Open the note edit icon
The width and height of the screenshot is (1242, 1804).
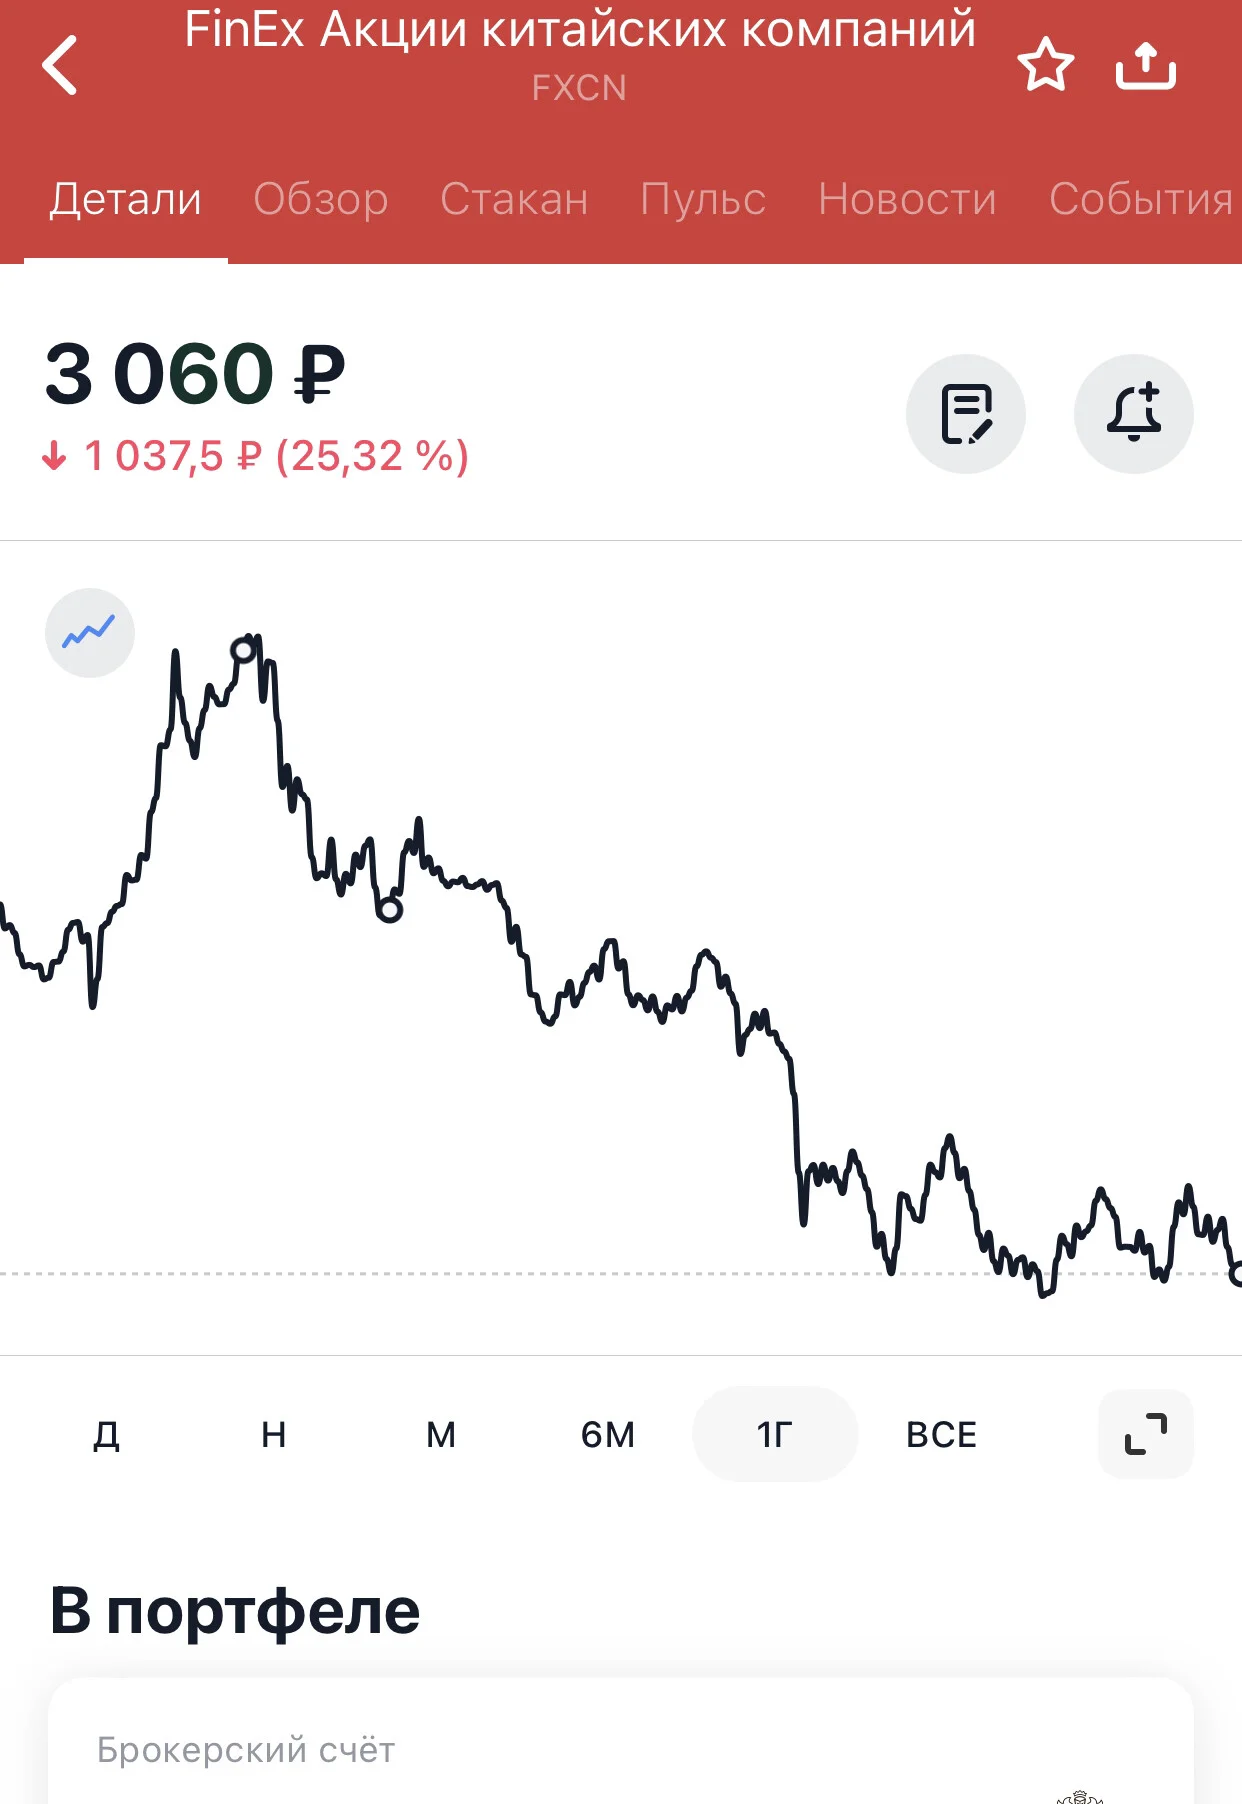point(966,414)
